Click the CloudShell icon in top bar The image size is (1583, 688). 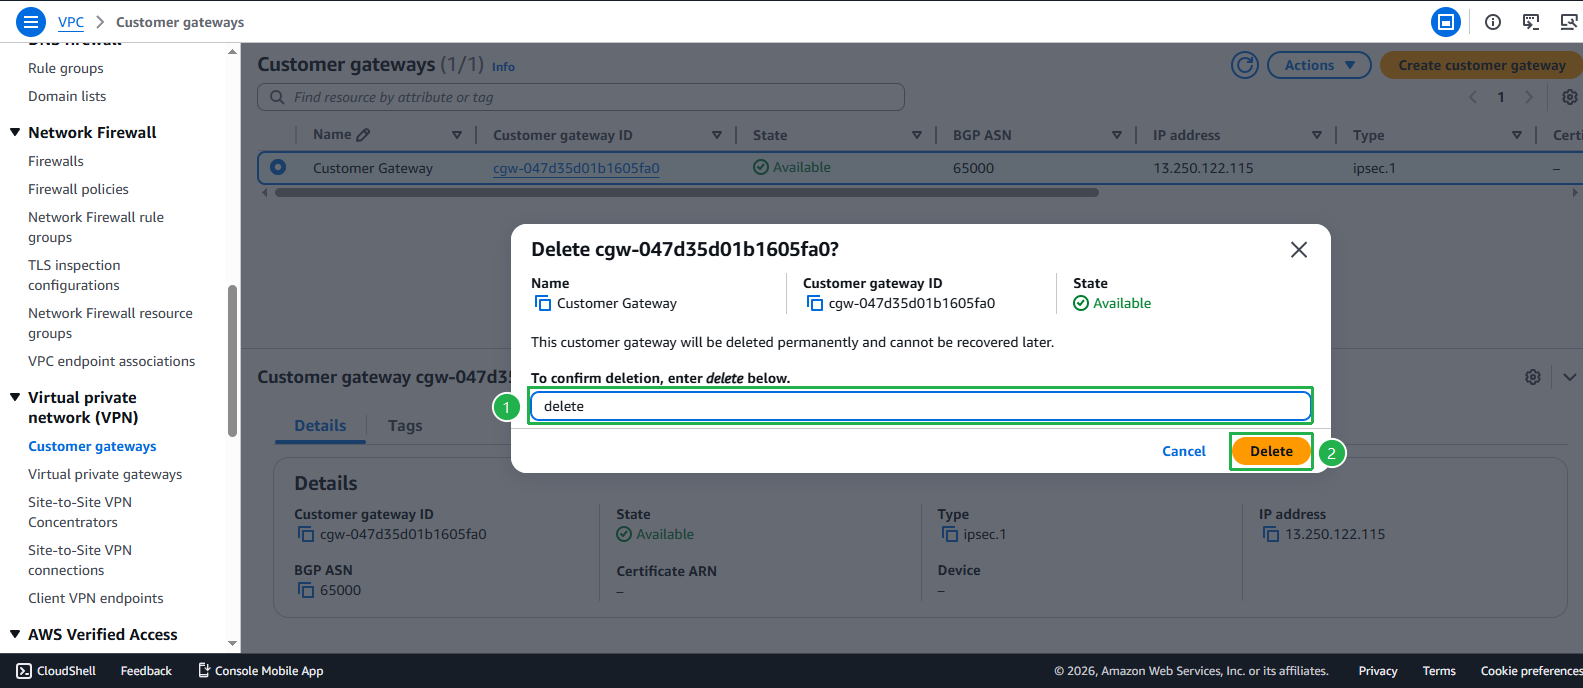(x=1531, y=22)
